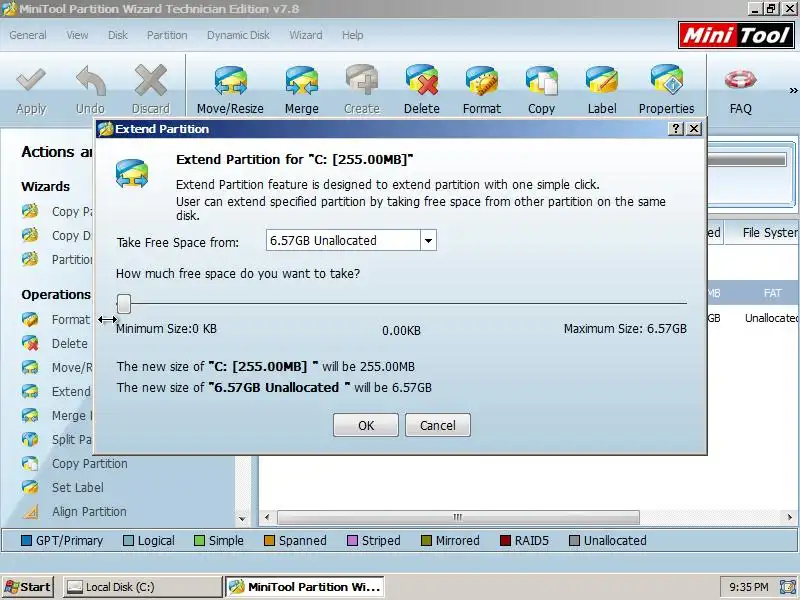The height and width of the screenshot is (600, 800).
Task: Click the Format toolbar icon
Action: coord(482,81)
